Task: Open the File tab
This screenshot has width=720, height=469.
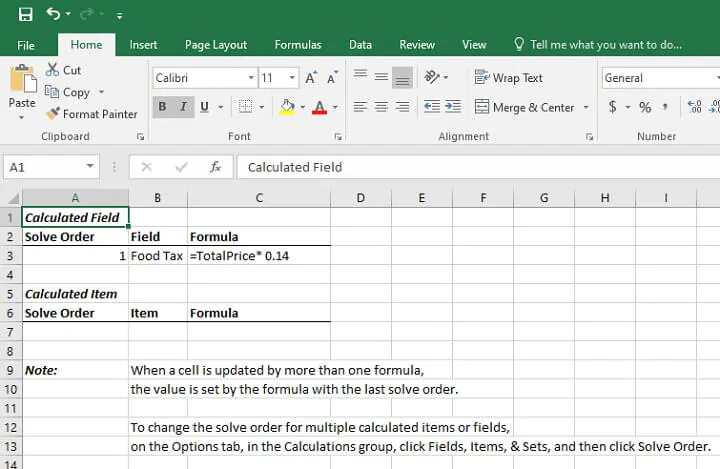Action: coord(26,45)
